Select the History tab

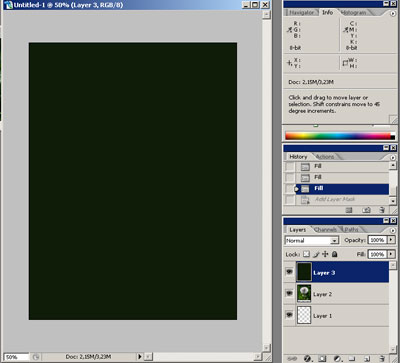[298, 156]
